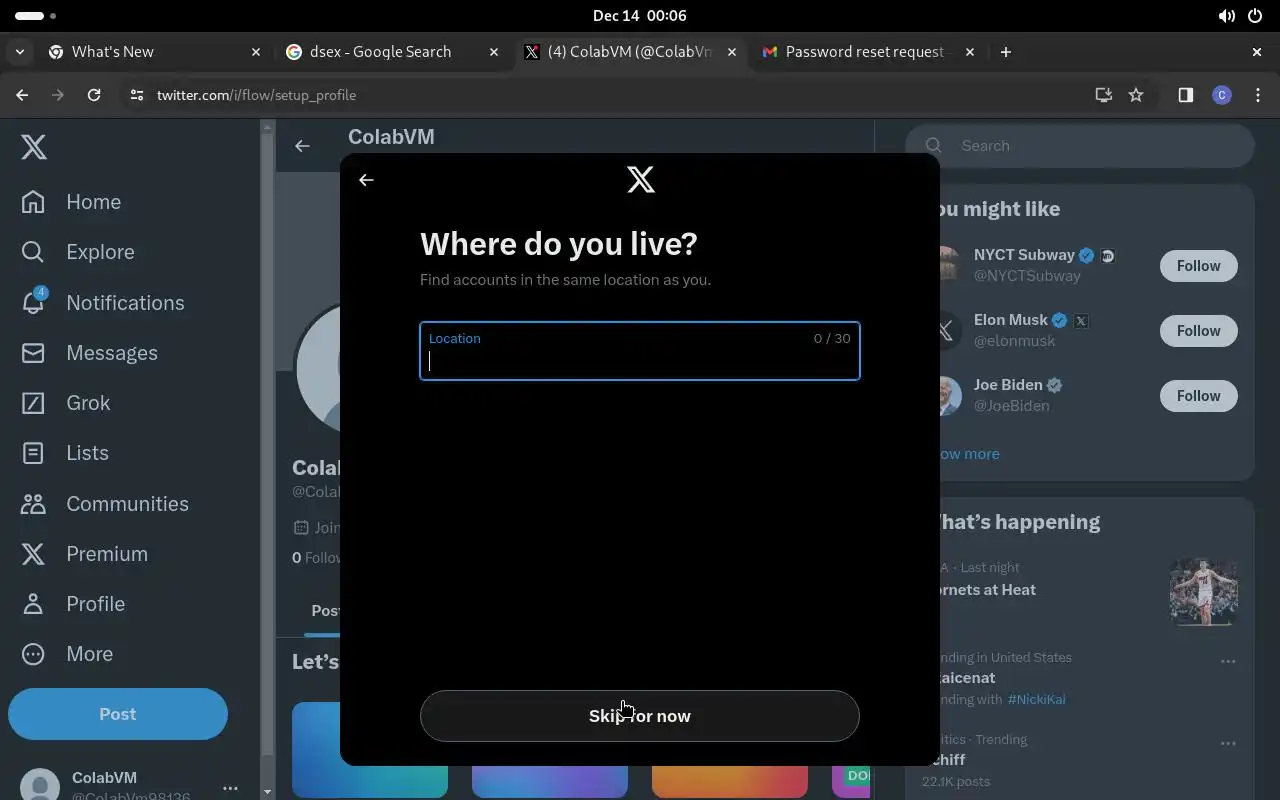Image resolution: width=1280 pixels, height=800 pixels.
Task: Open Grok from the sidebar
Action: pos(65,403)
